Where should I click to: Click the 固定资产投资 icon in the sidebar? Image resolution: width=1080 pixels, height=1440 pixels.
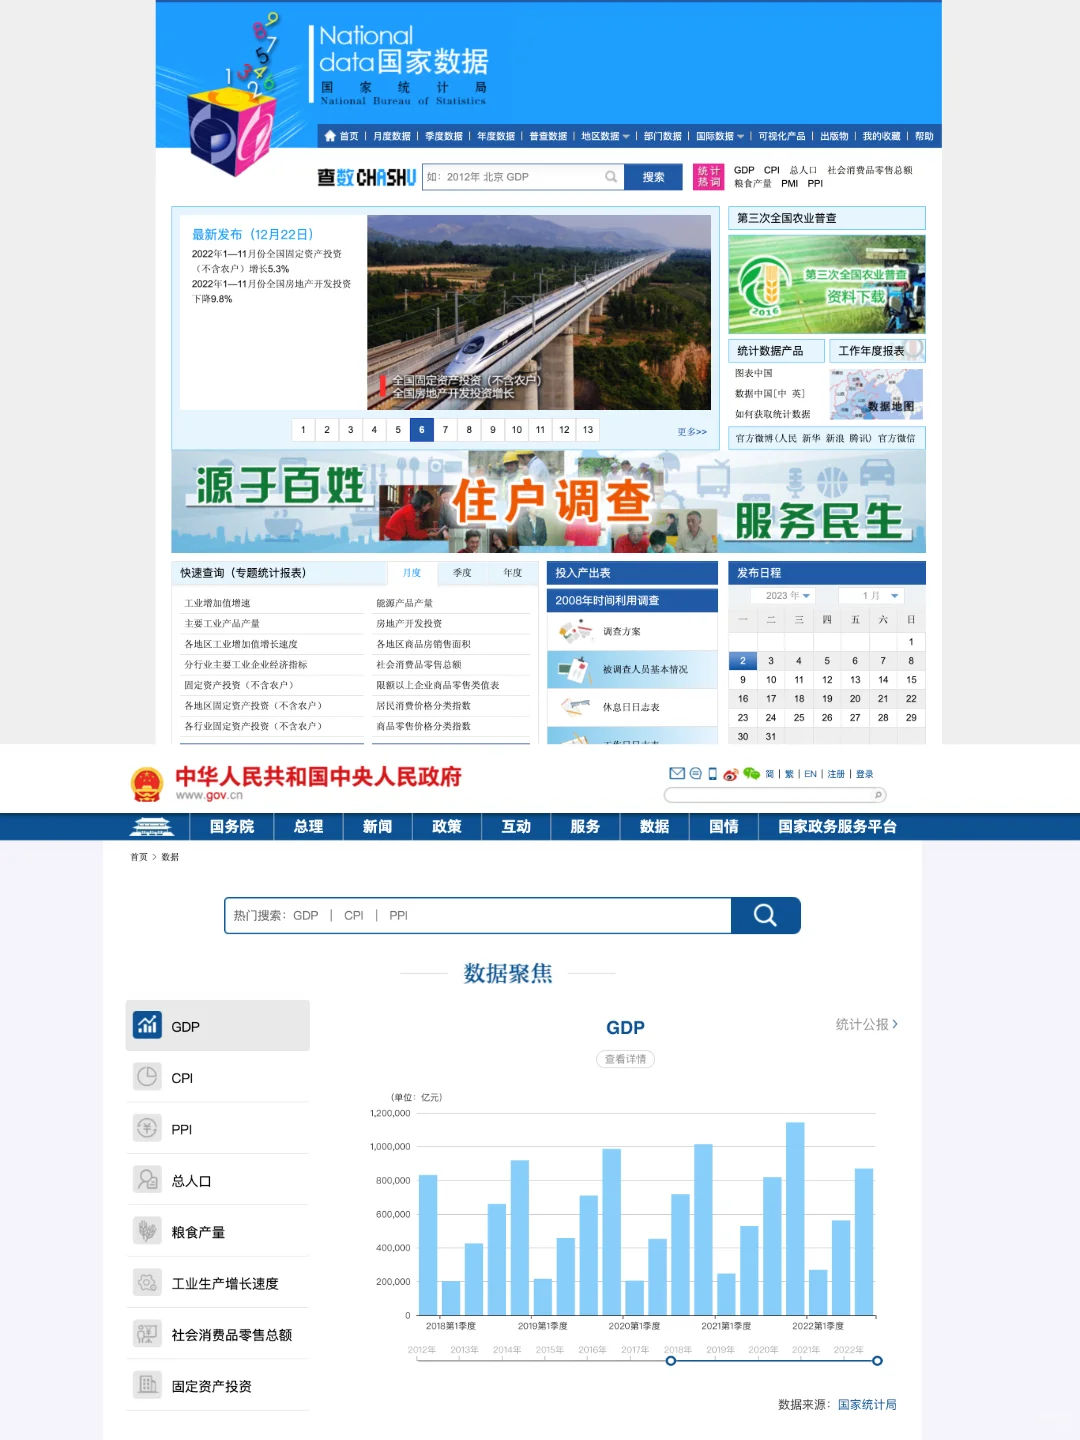click(x=147, y=1384)
